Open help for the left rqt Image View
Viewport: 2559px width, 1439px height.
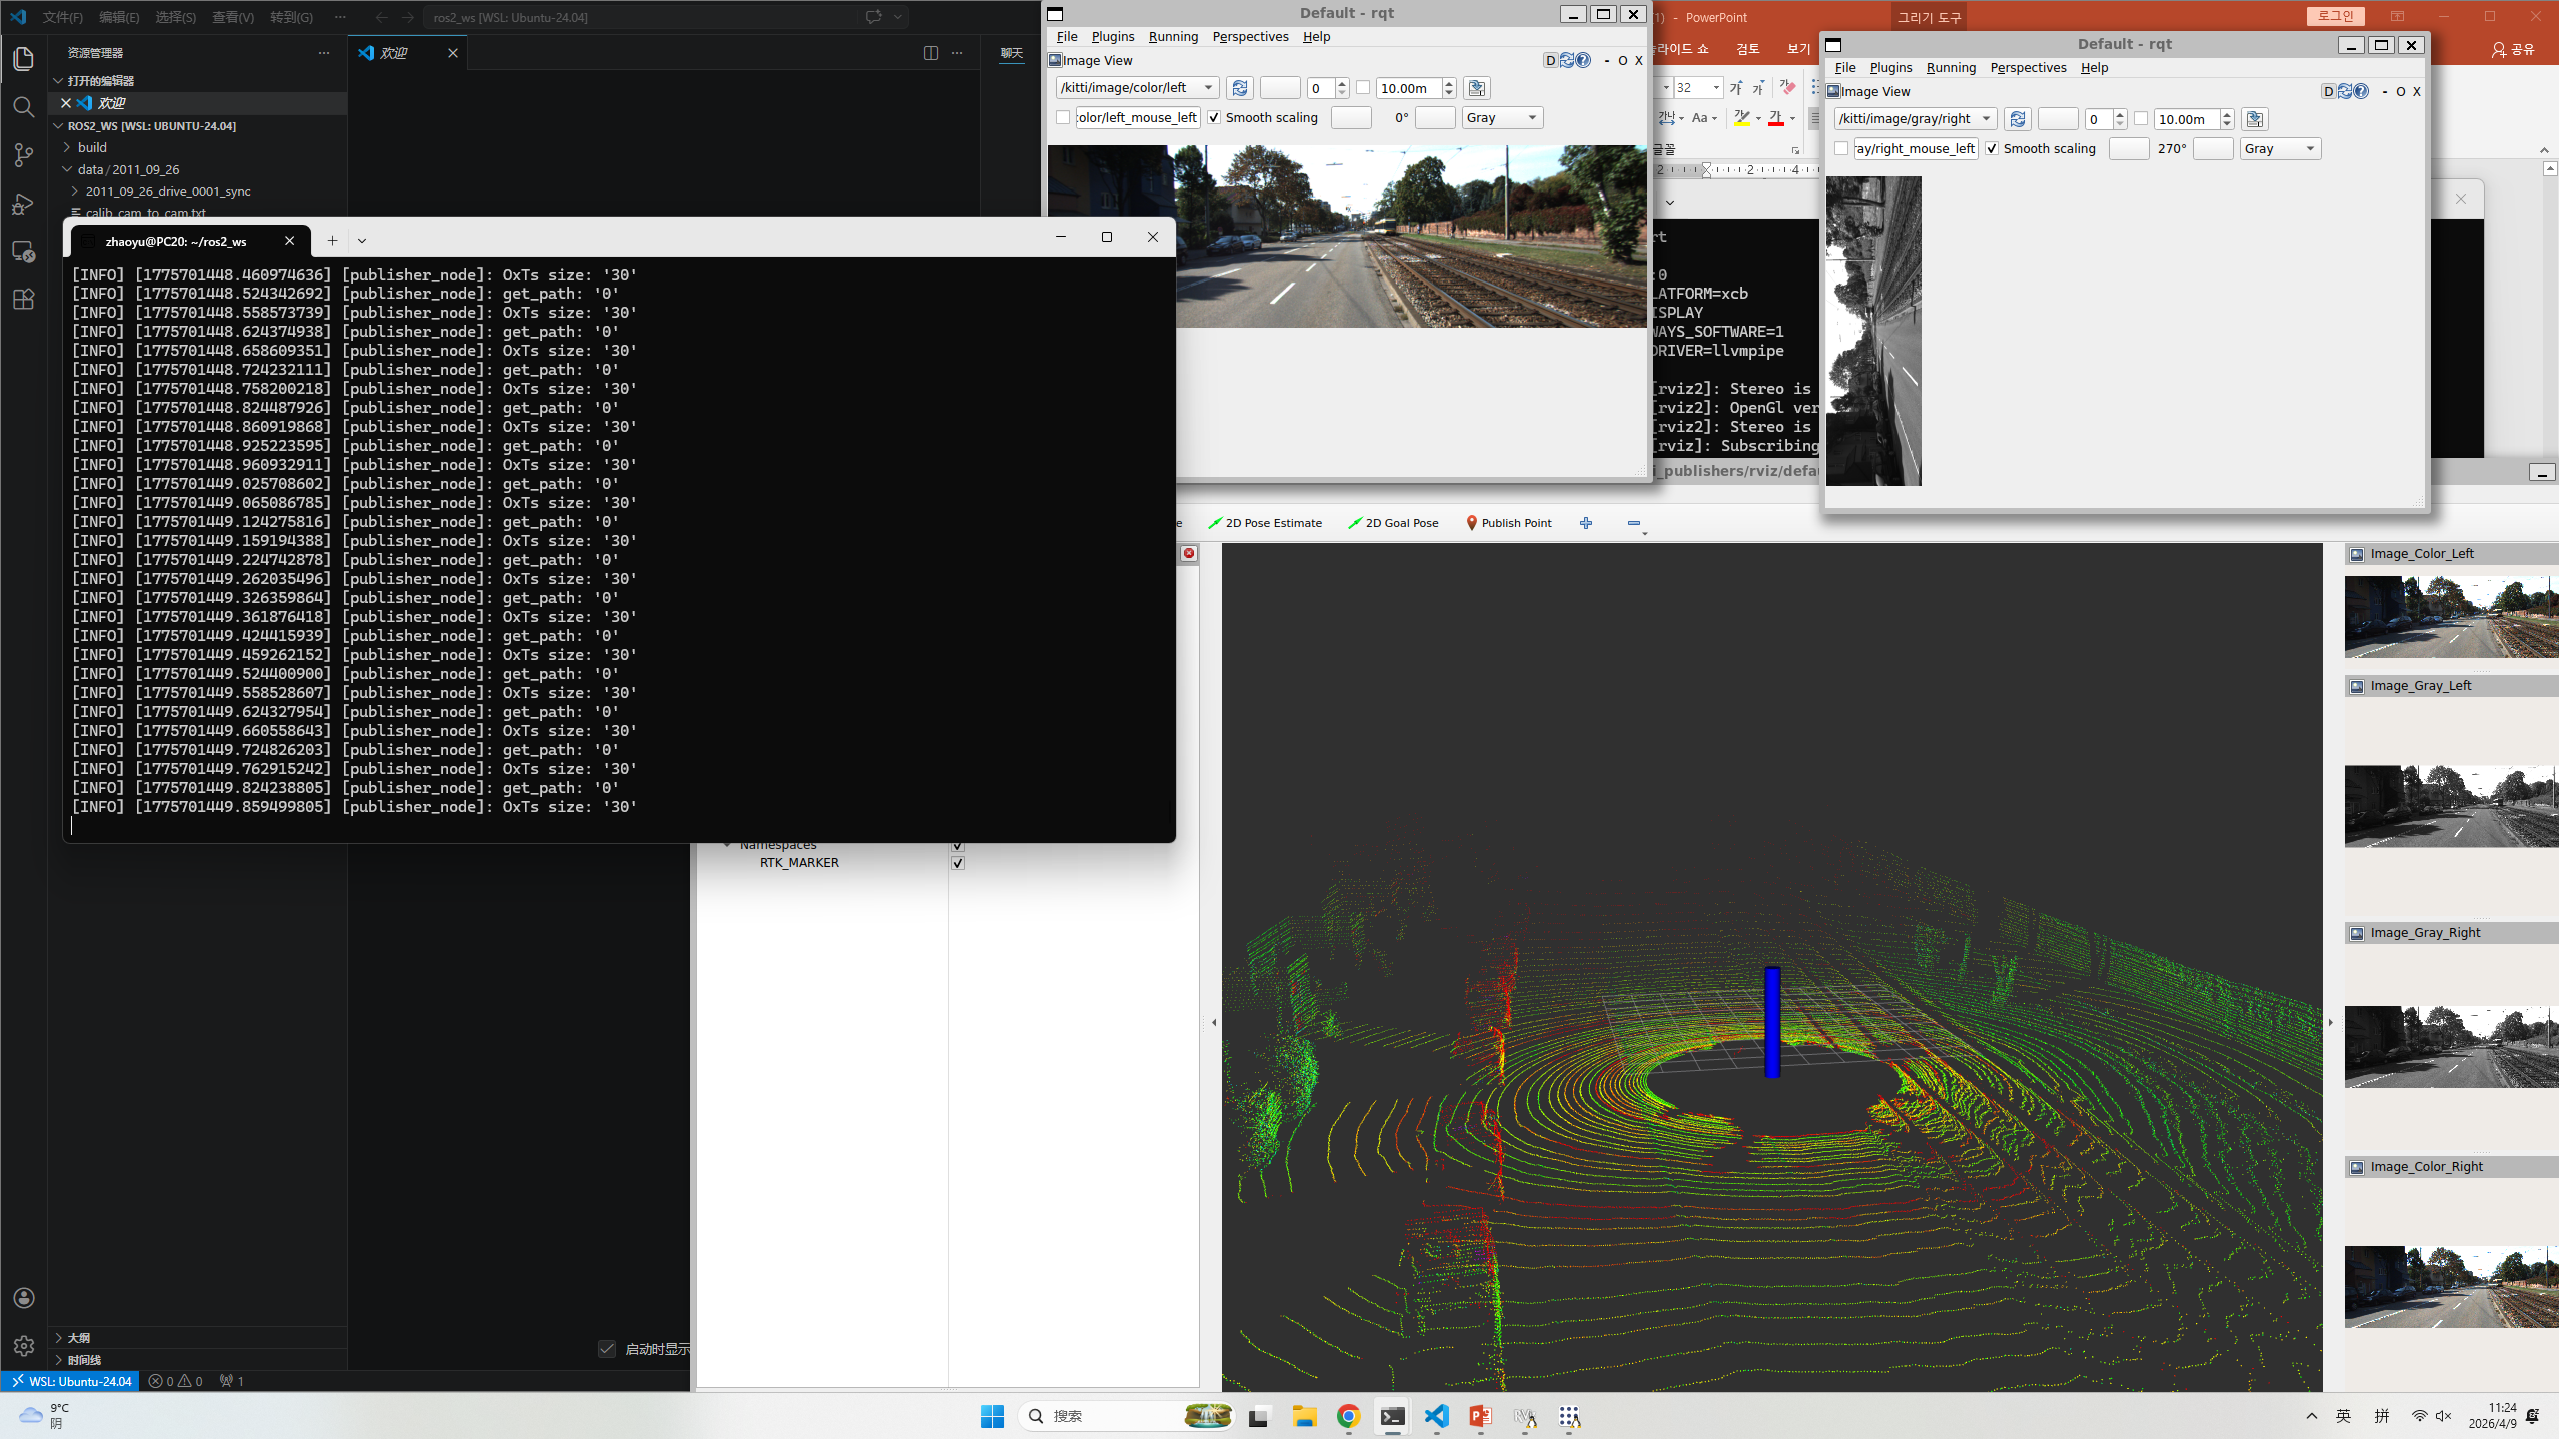click(x=1583, y=60)
